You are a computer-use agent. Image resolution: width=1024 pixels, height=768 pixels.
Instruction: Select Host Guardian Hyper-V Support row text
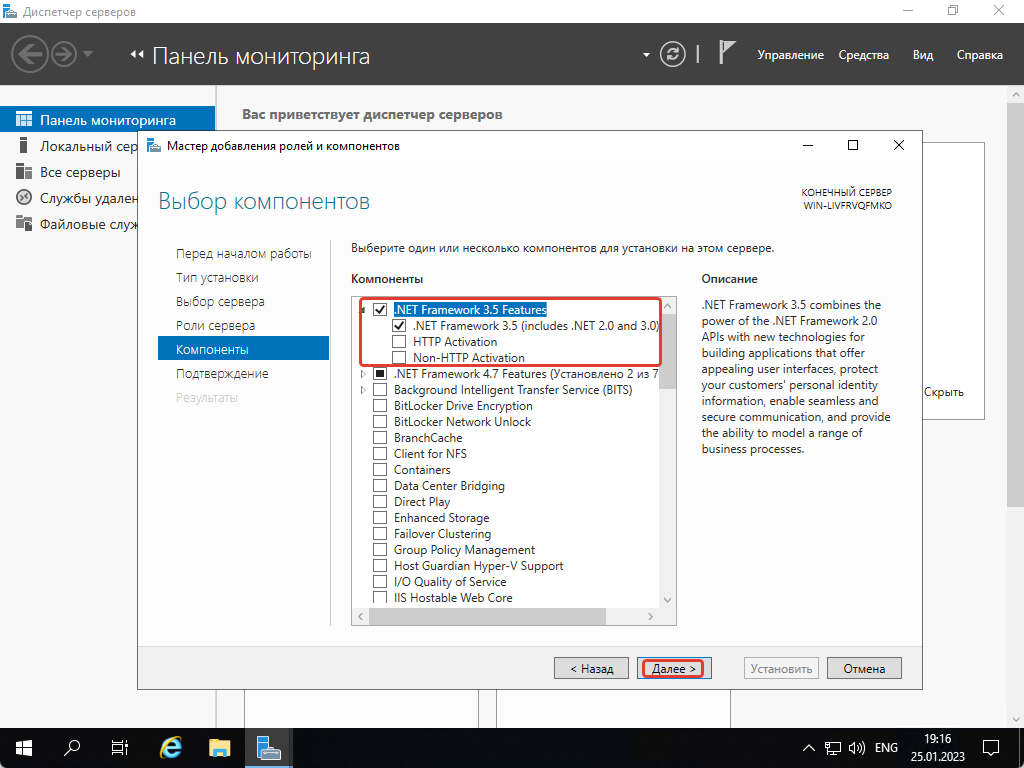[x=478, y=566]
